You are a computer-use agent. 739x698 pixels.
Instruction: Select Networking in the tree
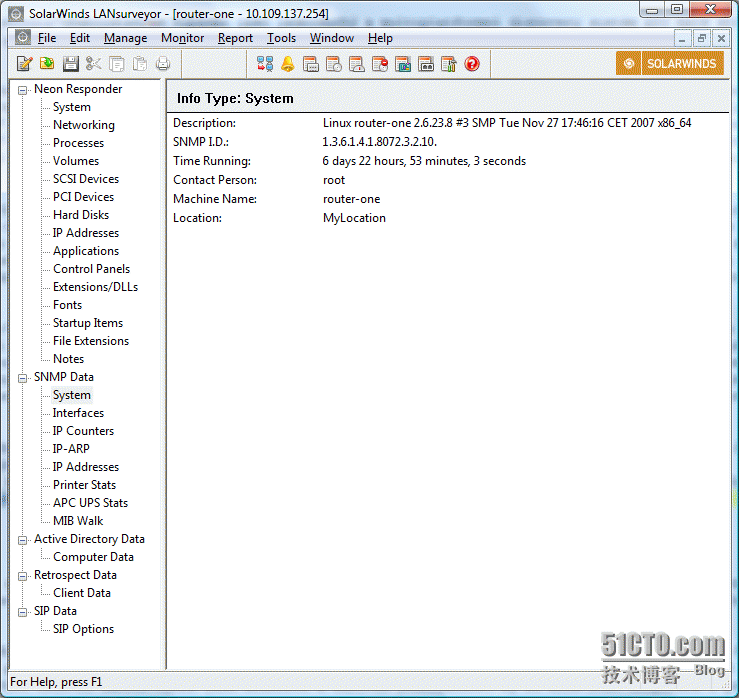point(84,125)
